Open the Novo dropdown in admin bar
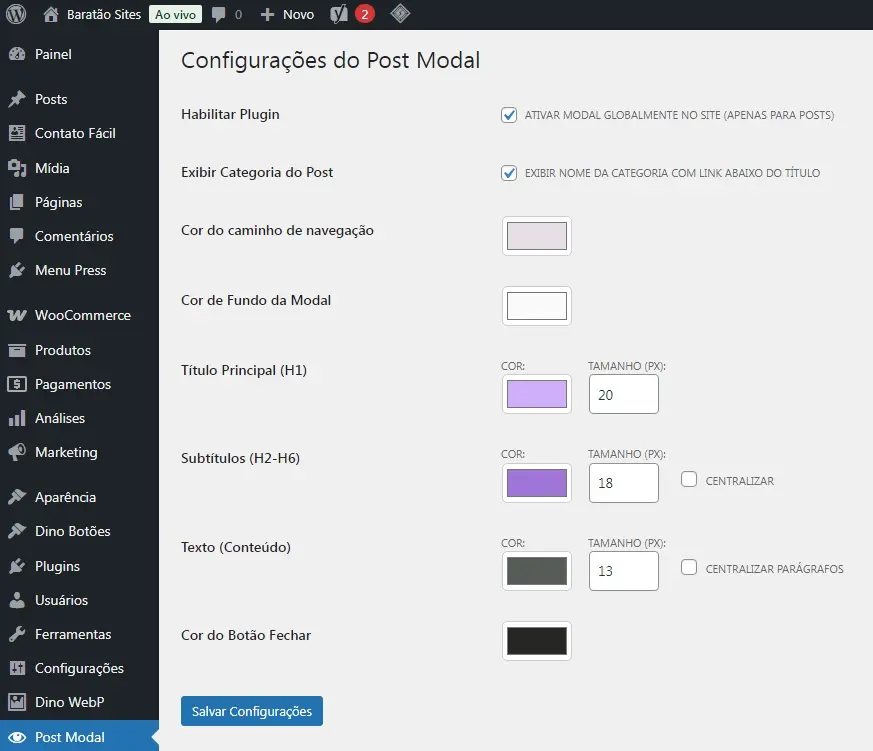 click(x=287, y=14)
